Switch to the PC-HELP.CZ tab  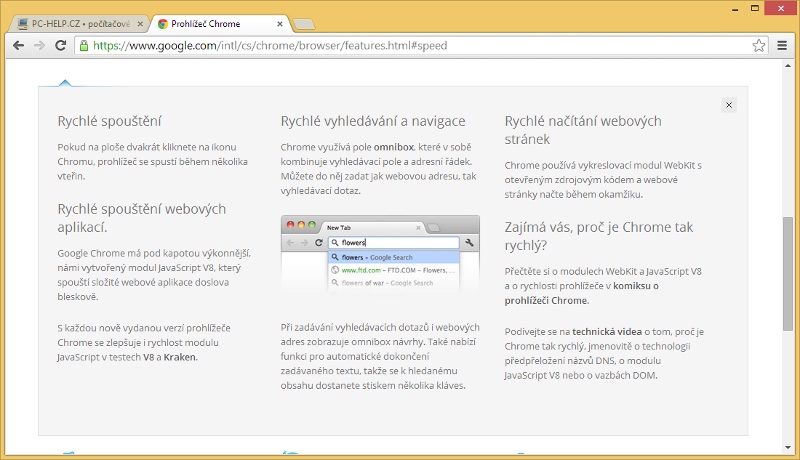pos(75,23)
